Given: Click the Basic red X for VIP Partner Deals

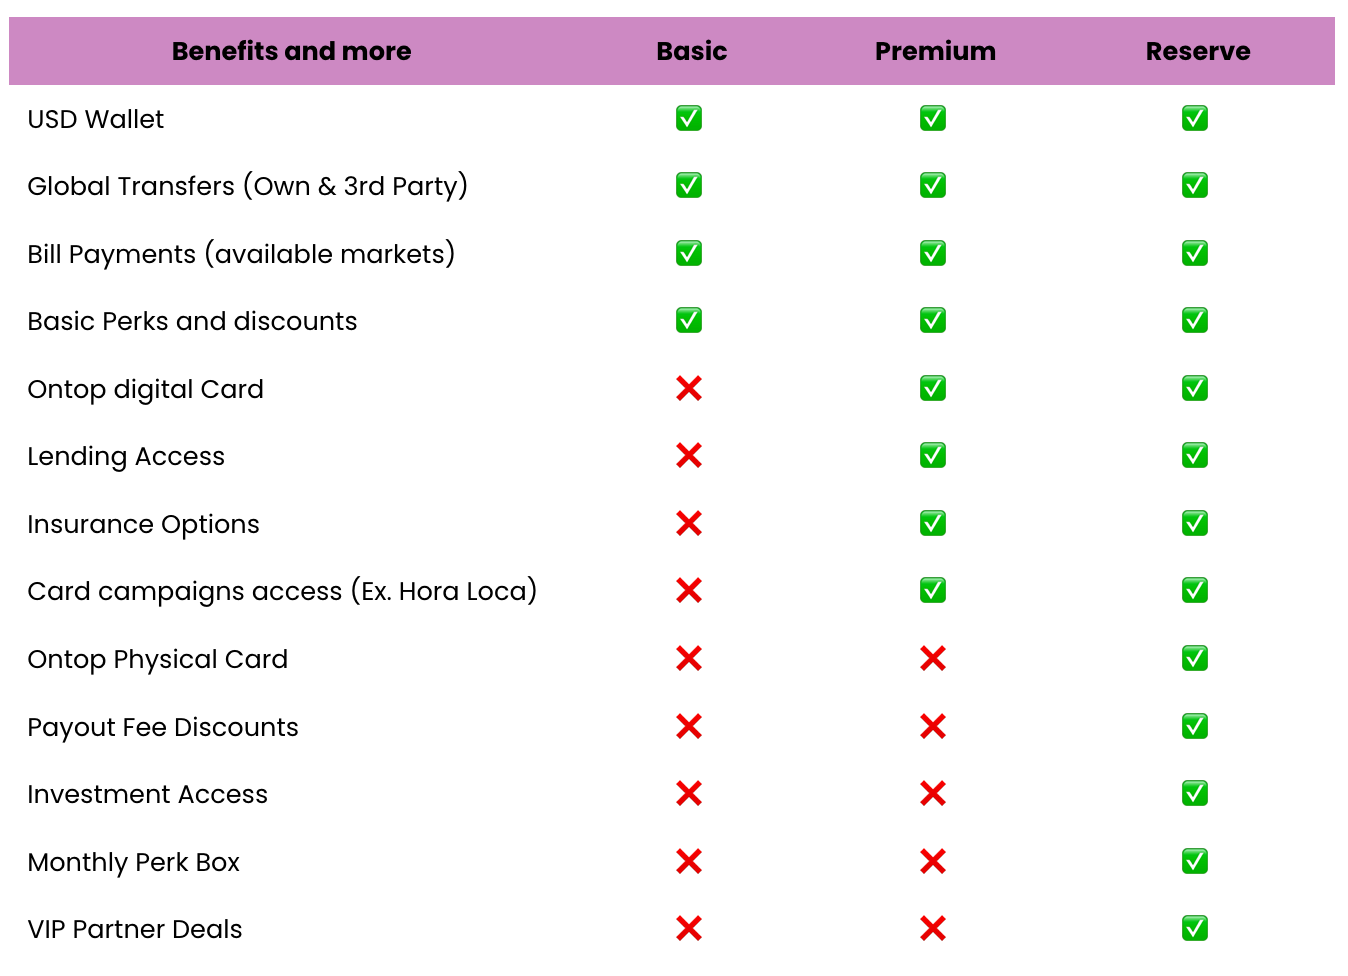Looking at the screenshot, I should [689, 928].
